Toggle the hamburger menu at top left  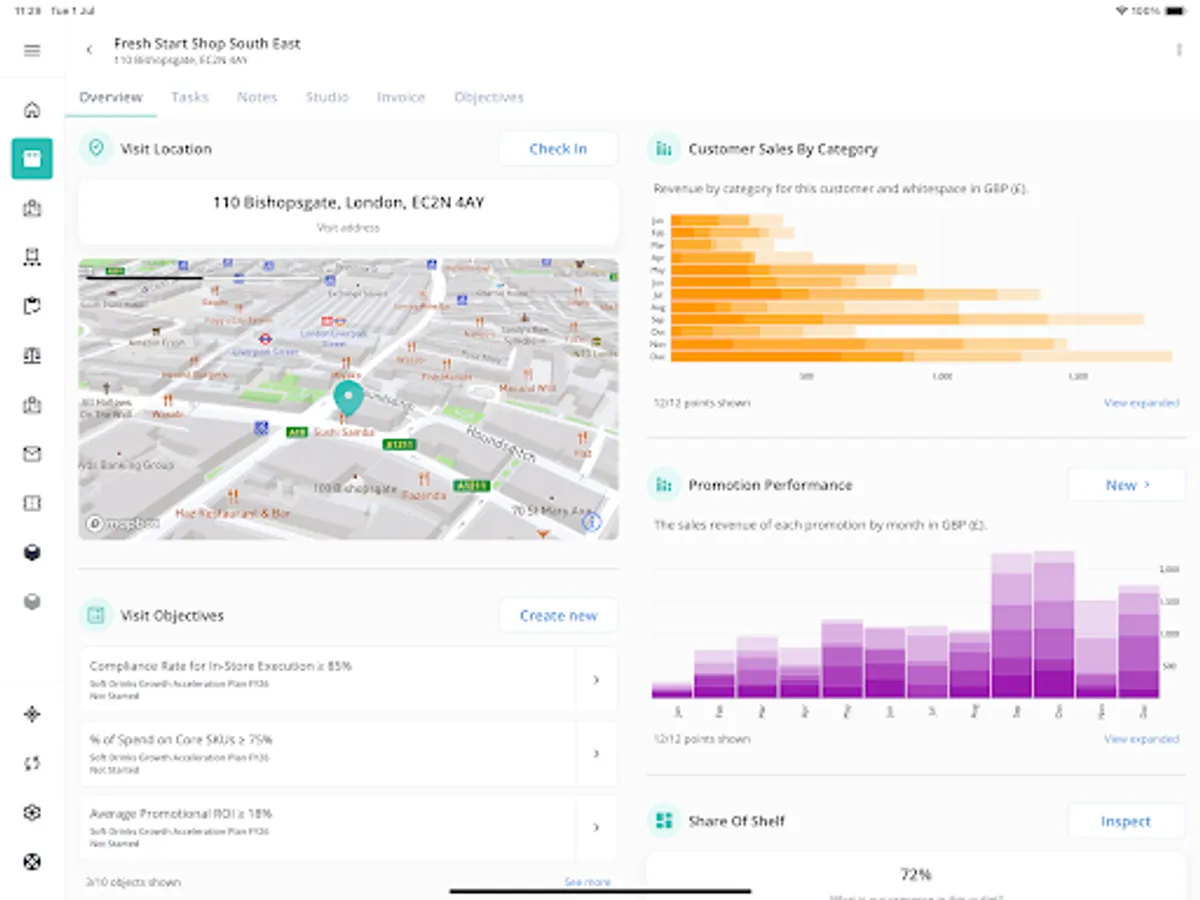[31, 50]
